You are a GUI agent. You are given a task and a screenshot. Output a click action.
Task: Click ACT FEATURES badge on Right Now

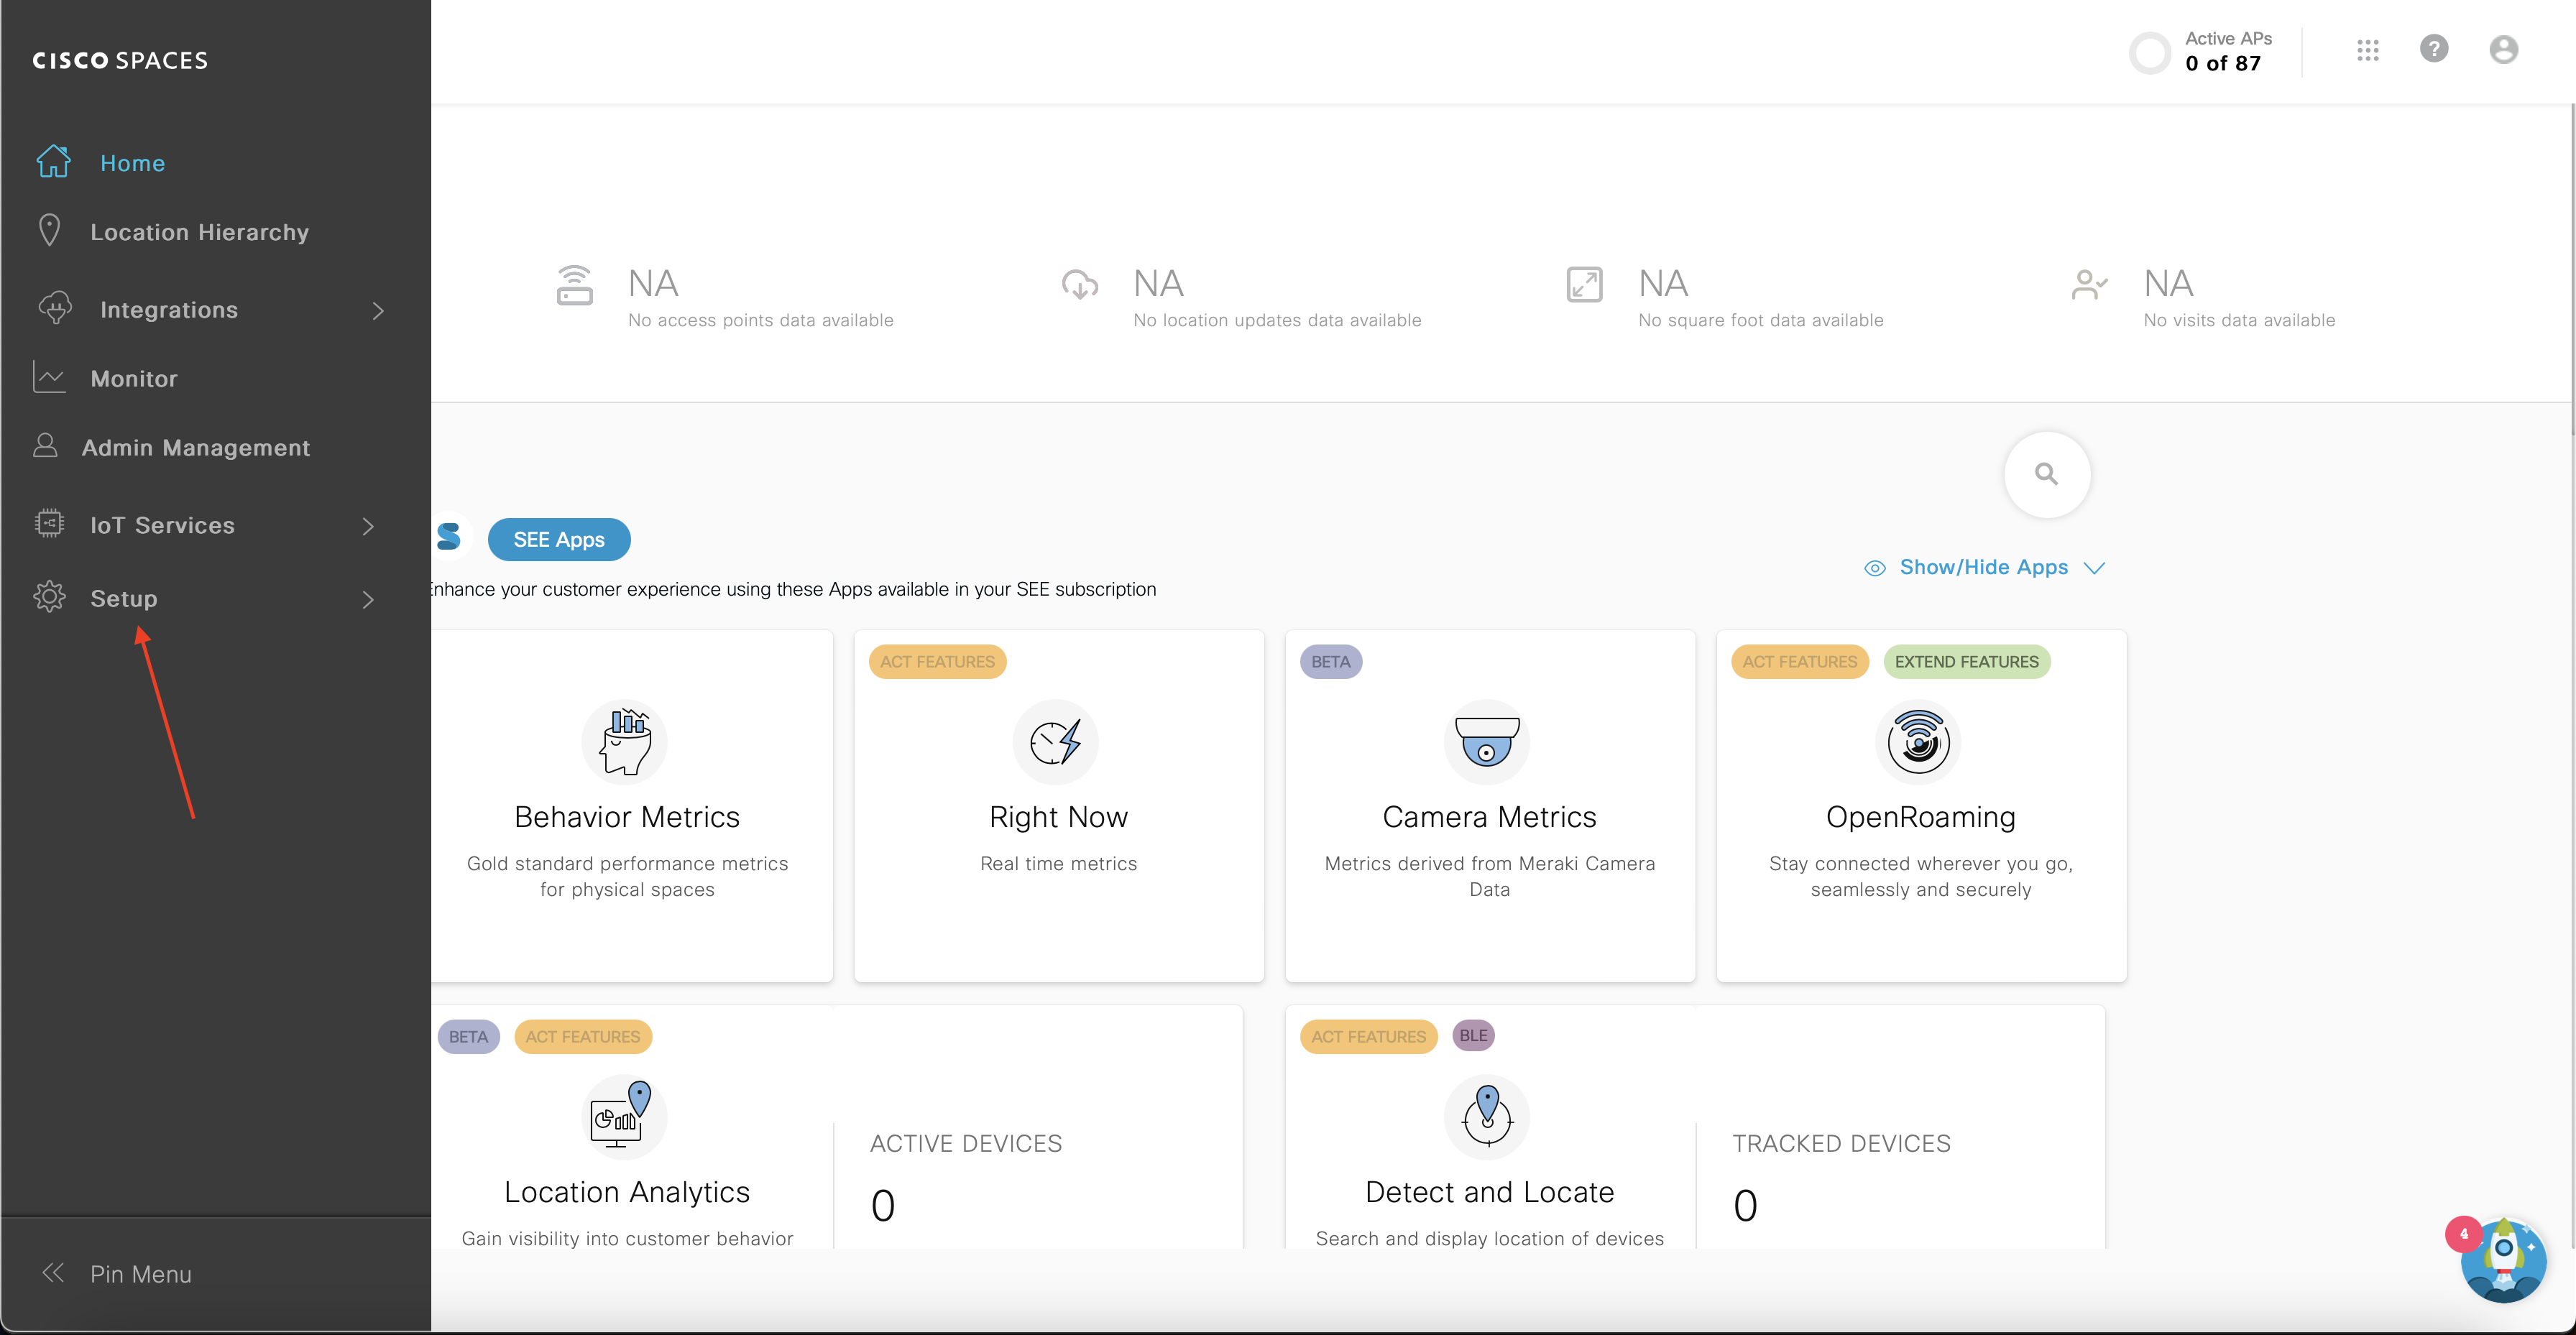[x=937, y=662]
